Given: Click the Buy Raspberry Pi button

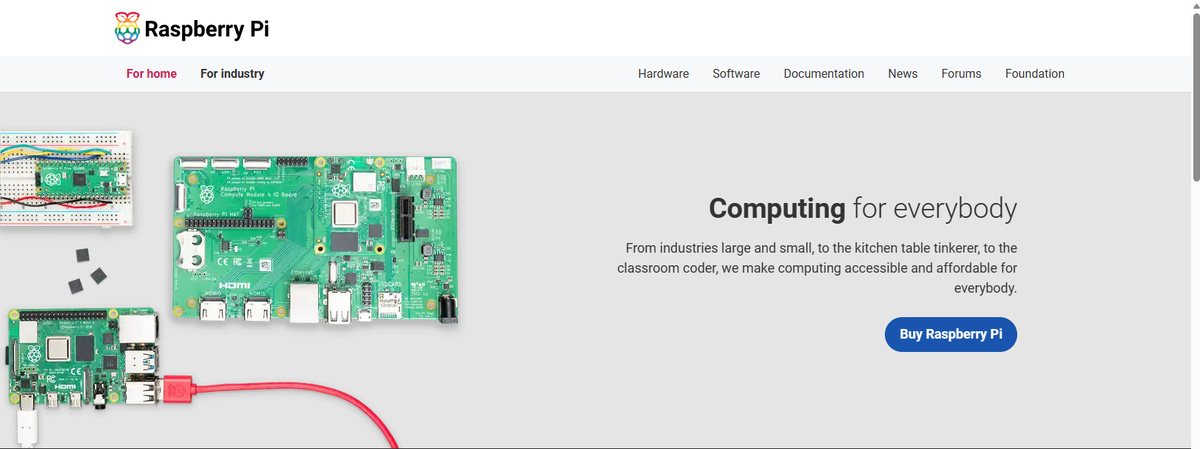Looking at the screenshot, I should 950,334.
